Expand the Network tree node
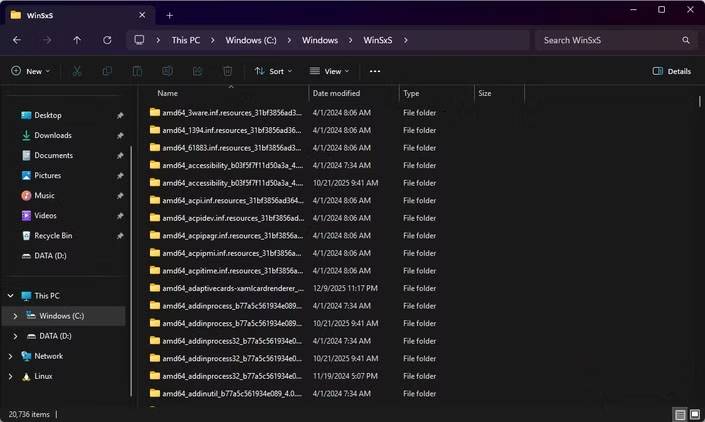Viewport: 705px width, 422px height. pyautogui.click(x=11, y=356)
